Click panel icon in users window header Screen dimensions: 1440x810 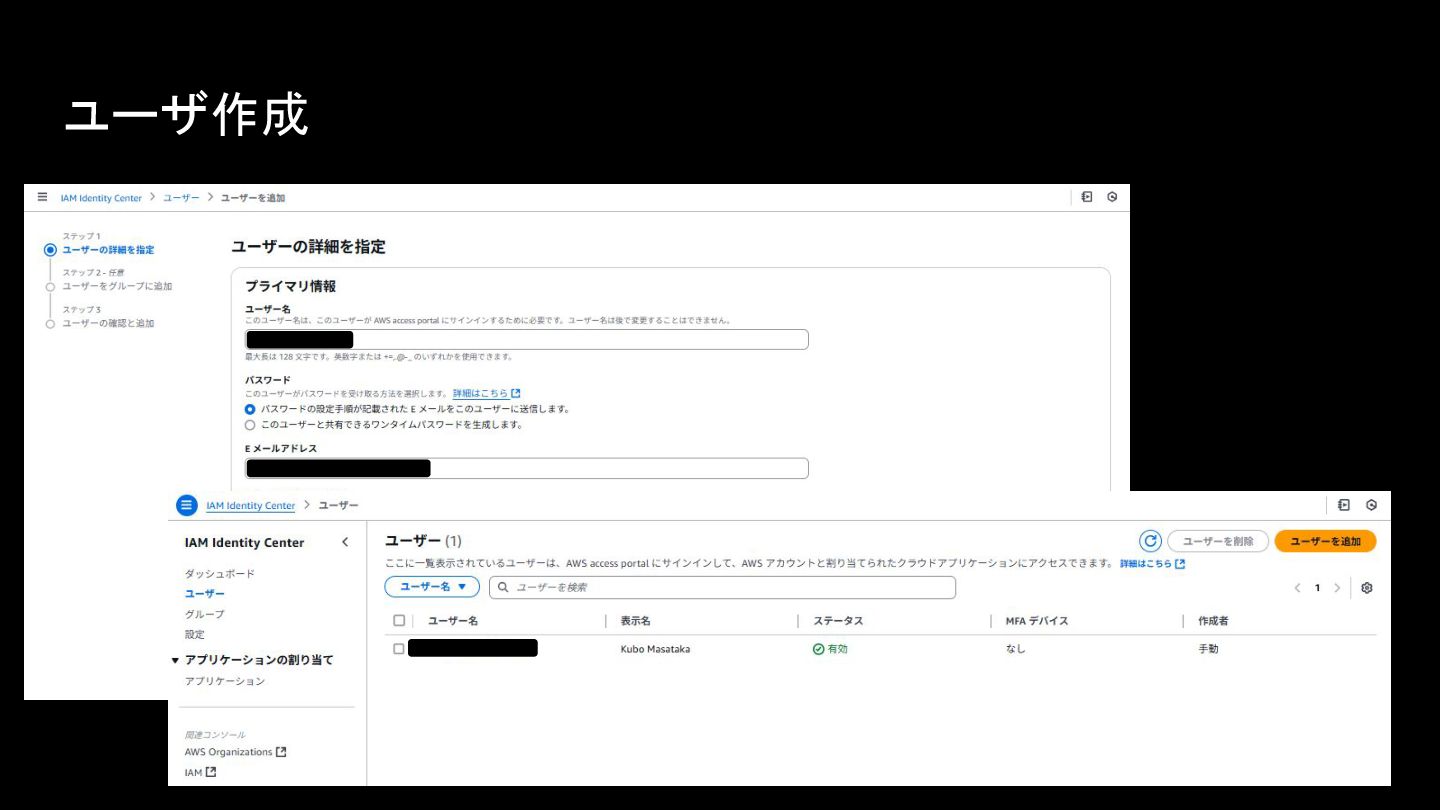pos(1344,505)
